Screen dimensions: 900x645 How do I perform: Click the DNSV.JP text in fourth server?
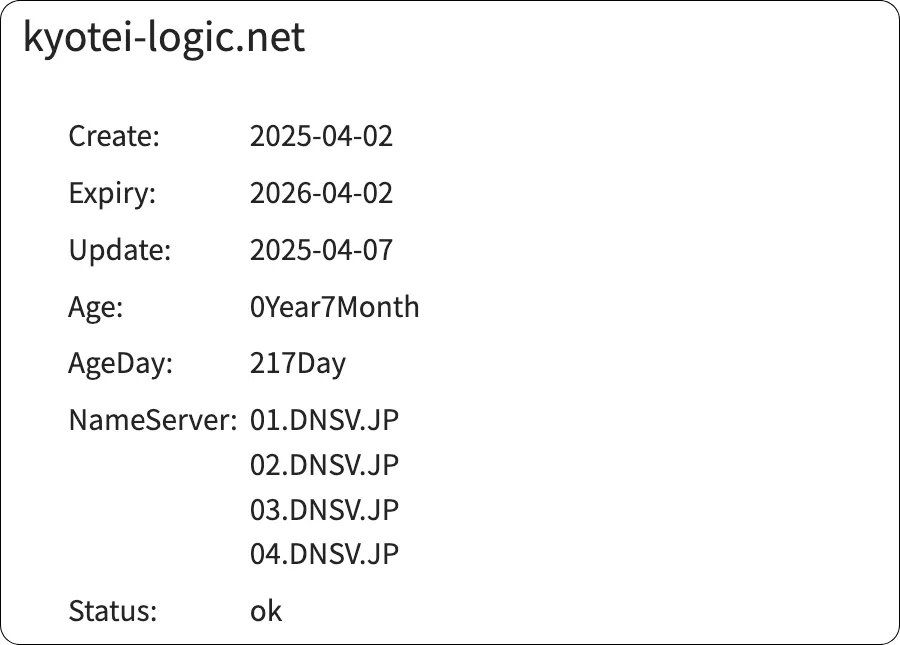(x=344, y=554)
